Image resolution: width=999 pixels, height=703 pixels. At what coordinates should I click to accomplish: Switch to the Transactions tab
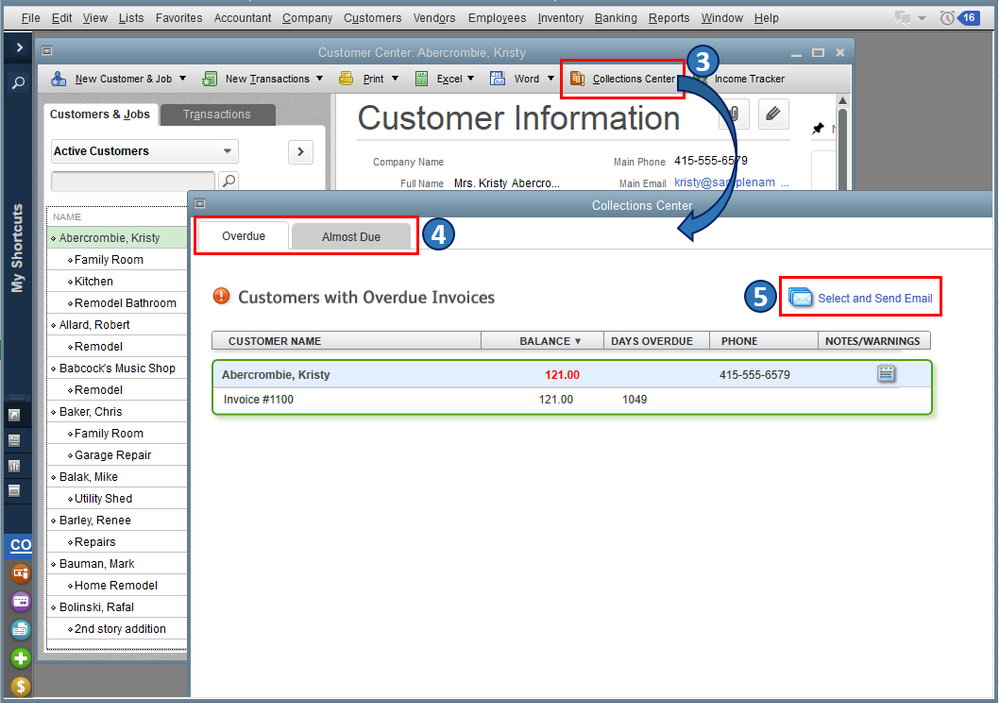[x=217, y=114]
